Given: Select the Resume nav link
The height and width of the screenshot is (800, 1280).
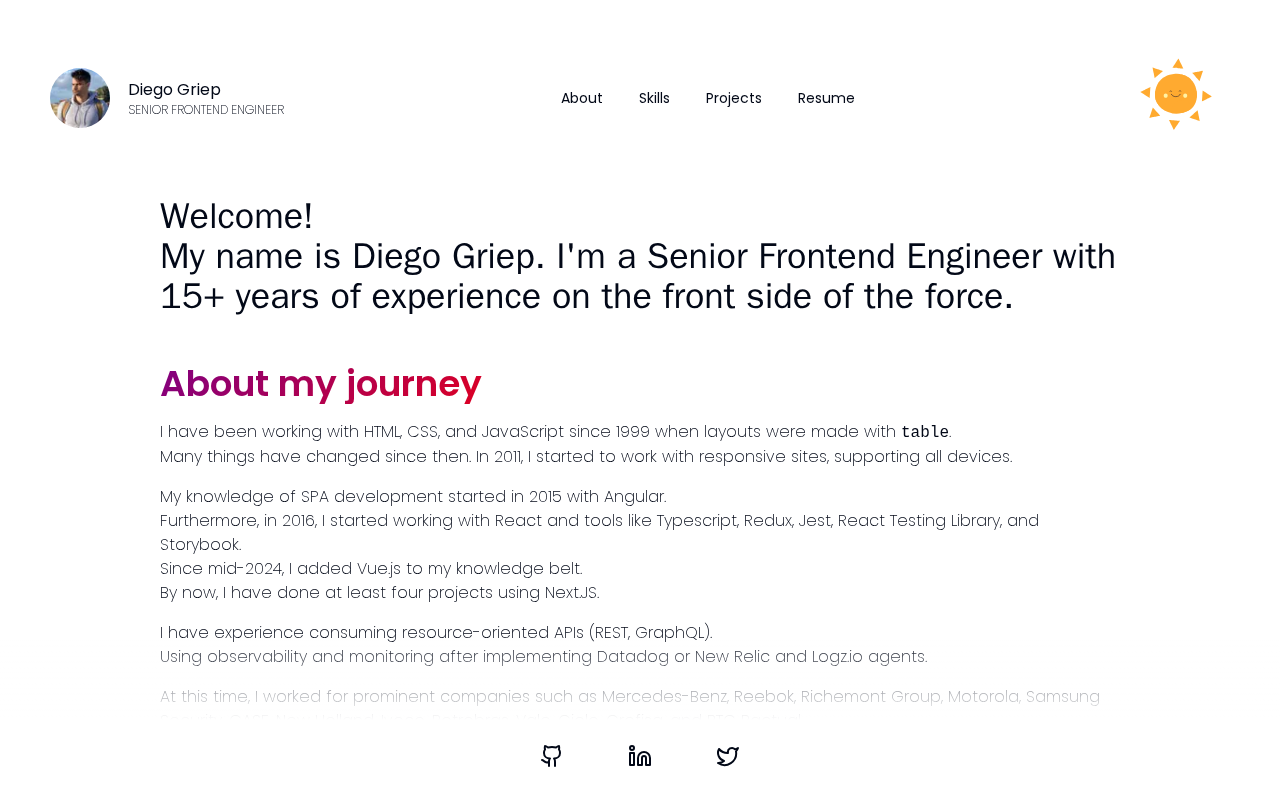Looking at the screenshot, I should click(x=826, y=98).
